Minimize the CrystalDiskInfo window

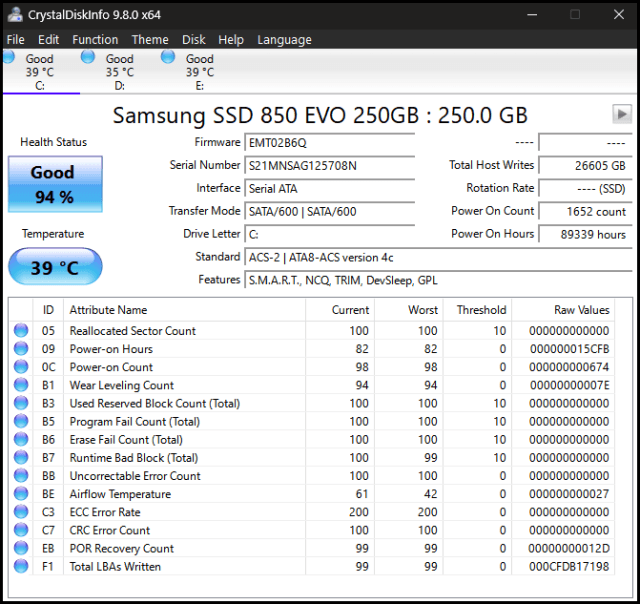pos(532,15)
